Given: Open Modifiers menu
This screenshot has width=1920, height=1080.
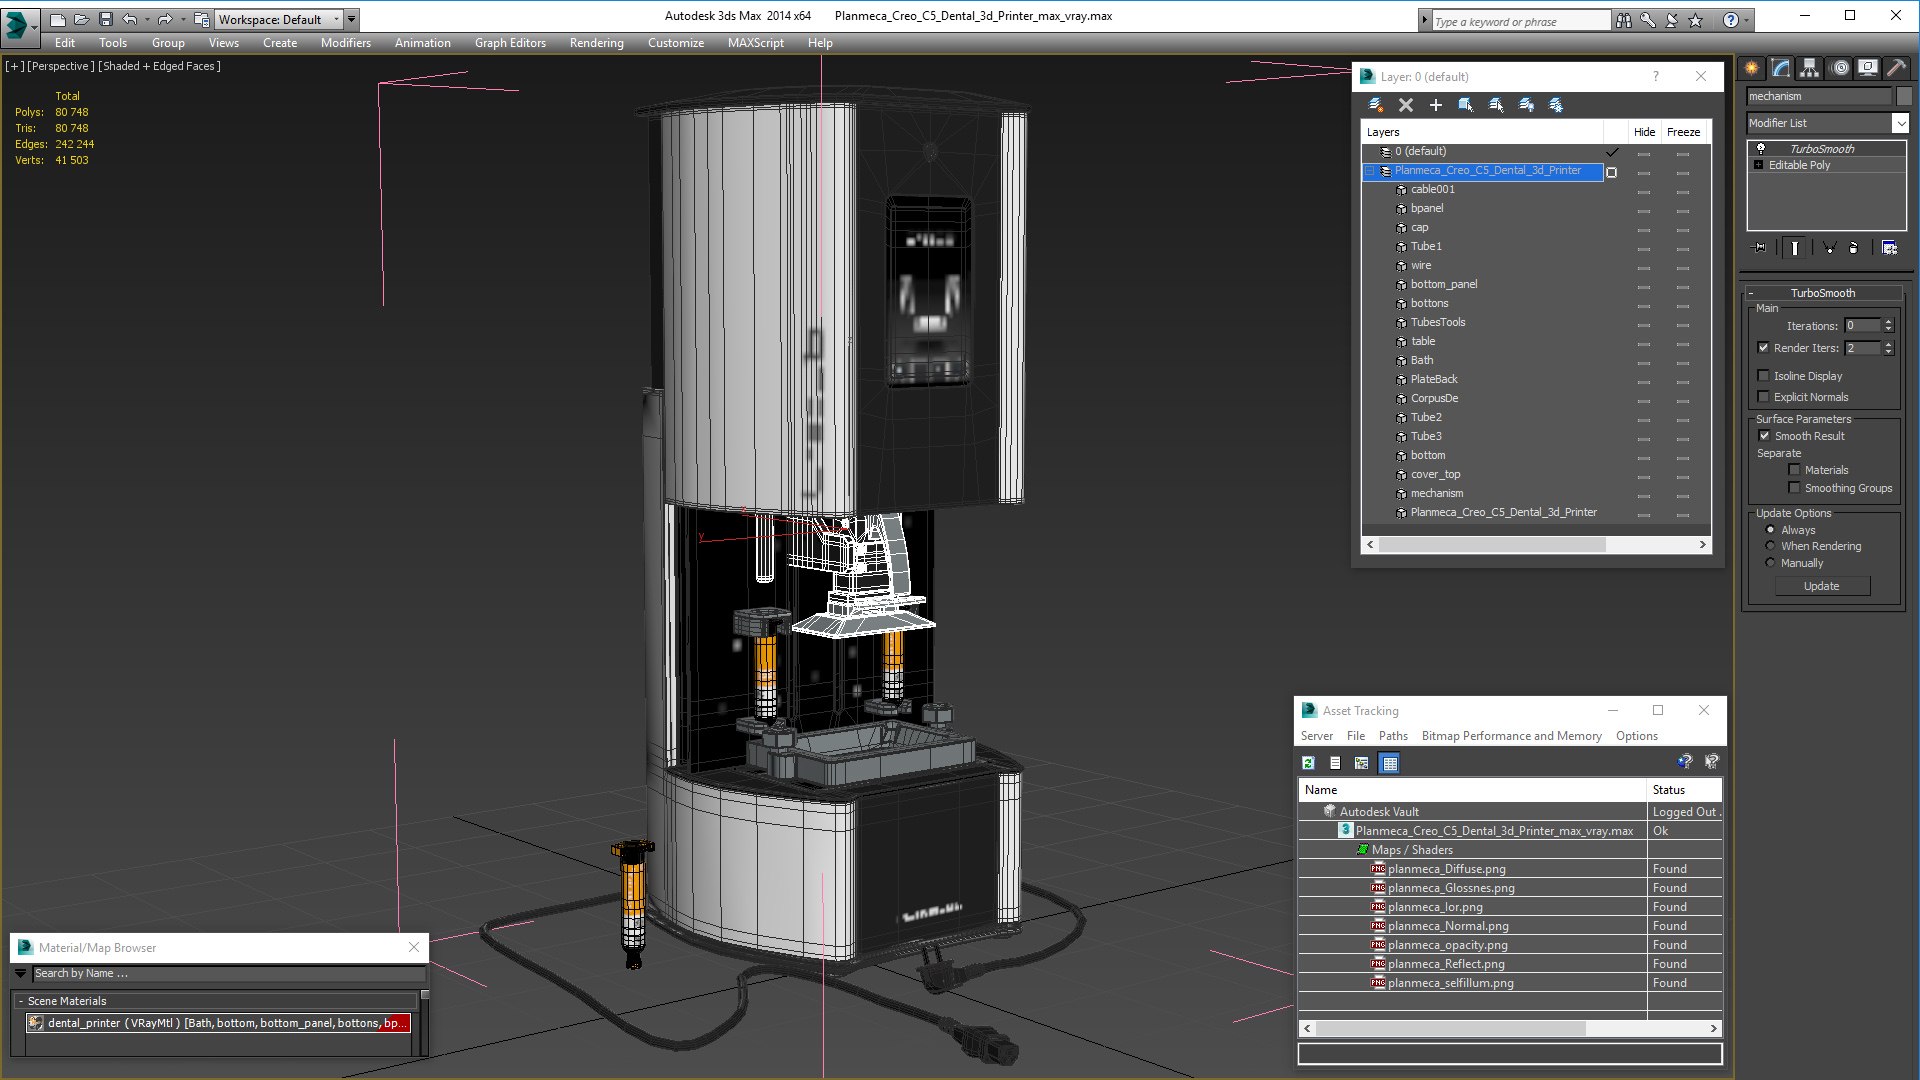Looking at the screenshot, I should click(x=346, y=43).
